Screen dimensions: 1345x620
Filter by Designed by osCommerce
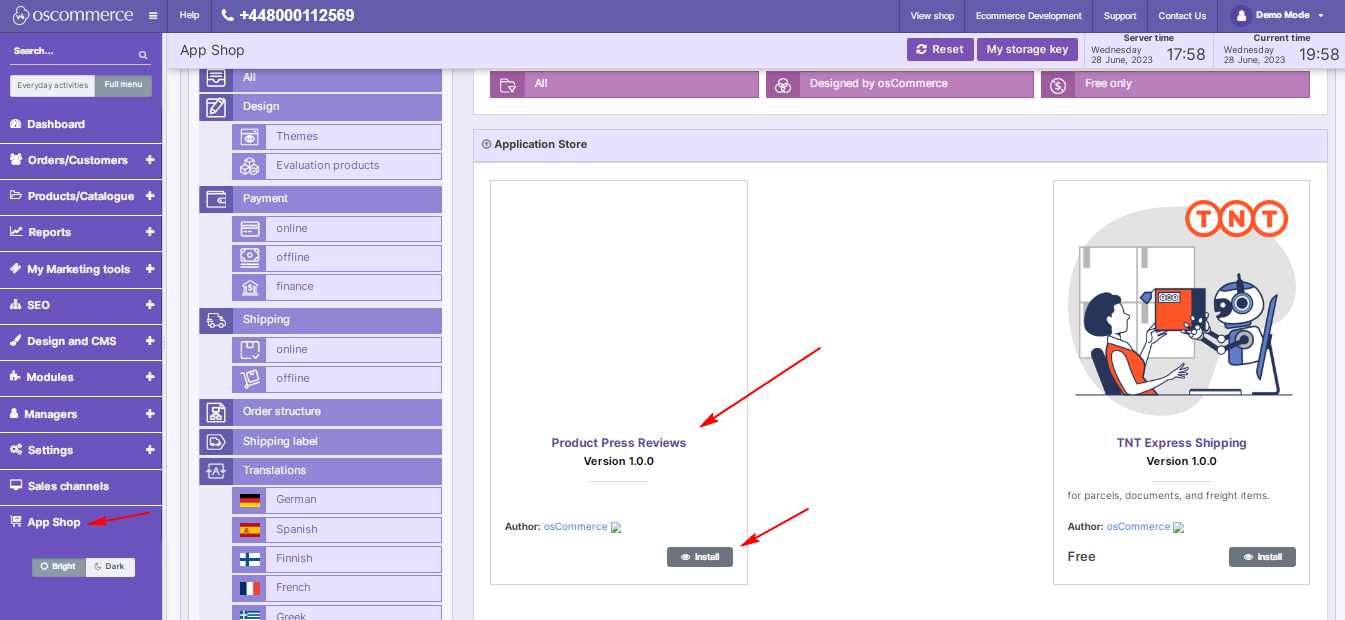(x=900, y=84)
